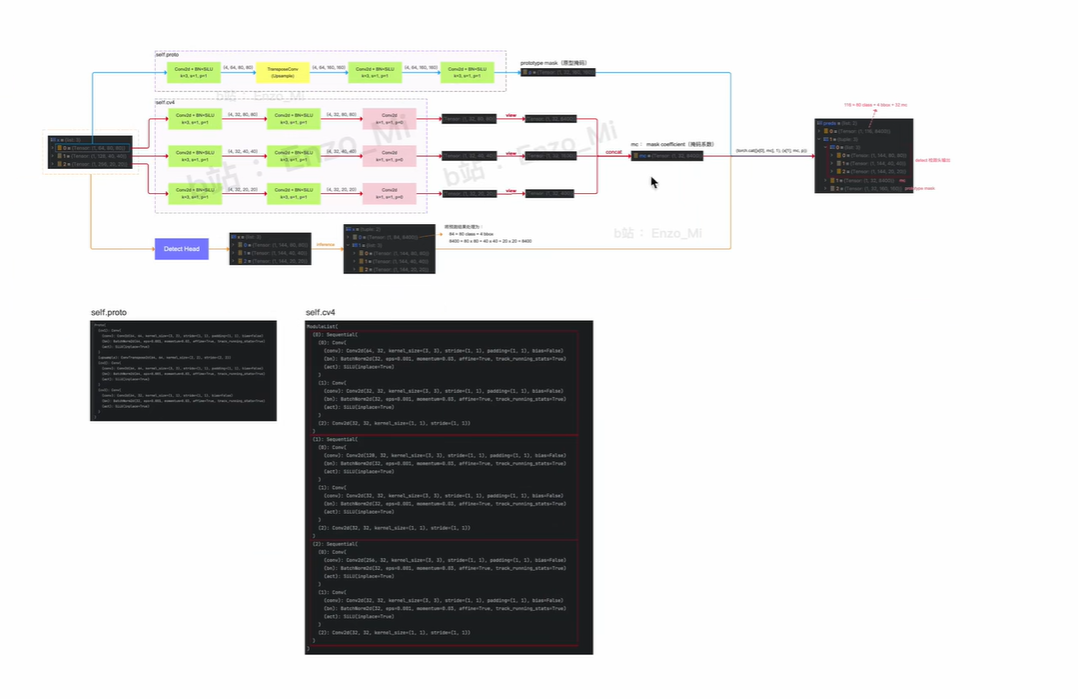Click the (0): Sequential line in ModuleList code
The height and width of the screenshot is (699, 1078).
pyautogui.click(x=335, y=335)
